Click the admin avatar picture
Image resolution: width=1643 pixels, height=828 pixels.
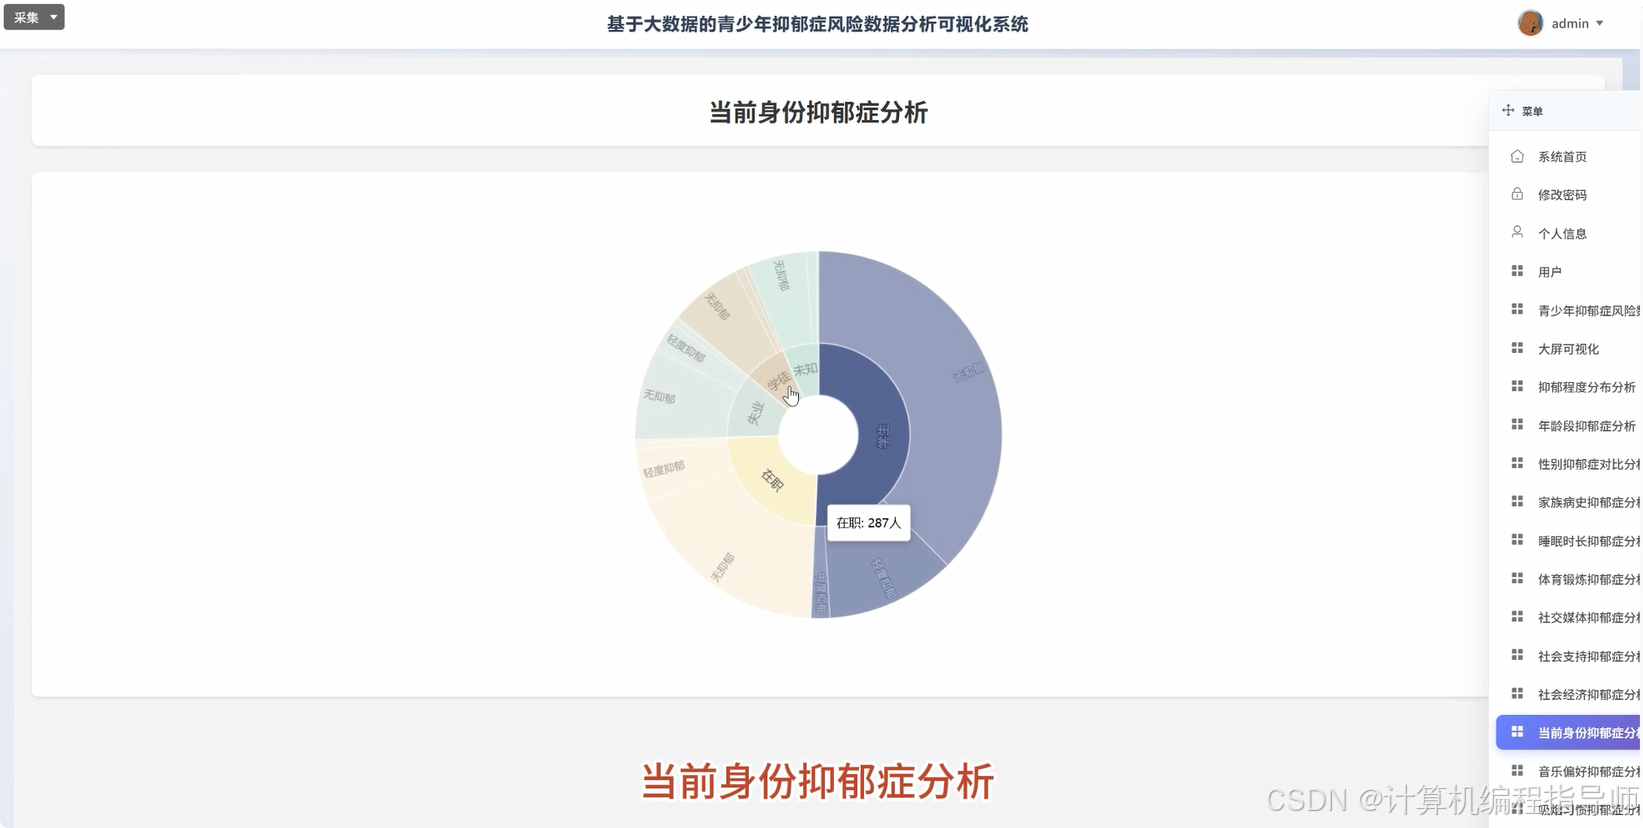click(1530, 23)
